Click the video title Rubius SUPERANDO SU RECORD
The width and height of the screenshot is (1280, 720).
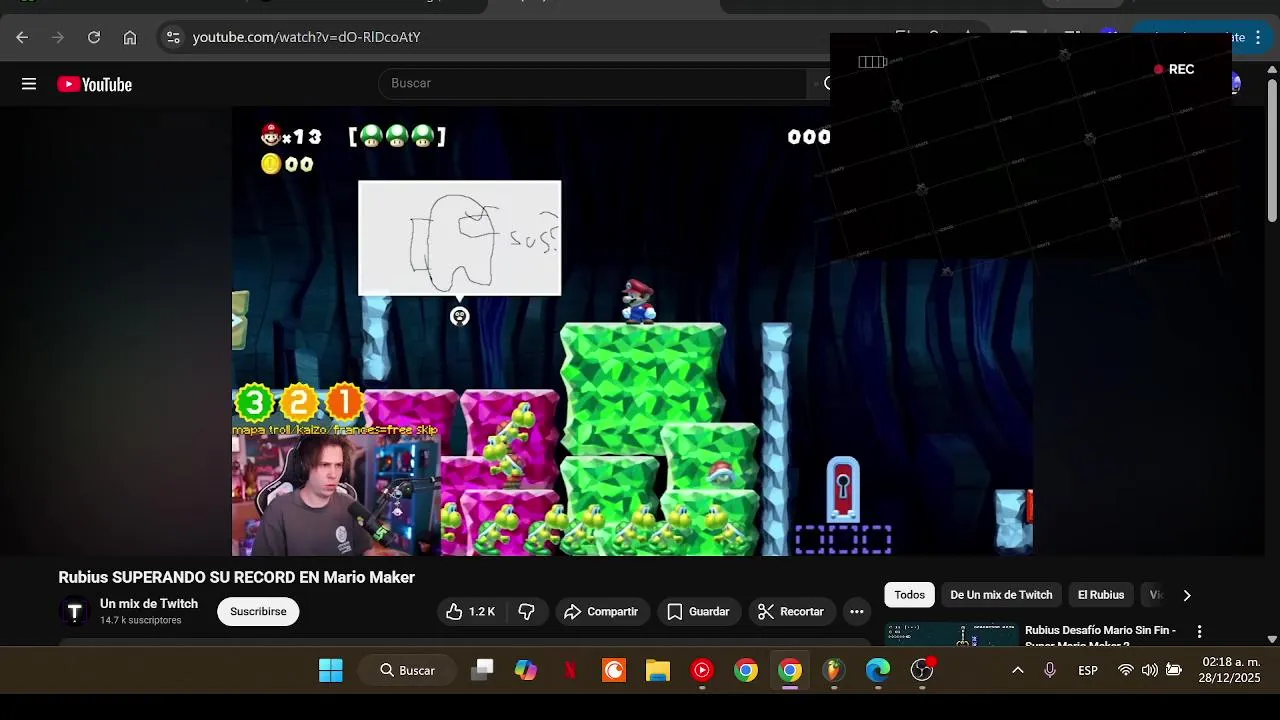tap(236, 577)
